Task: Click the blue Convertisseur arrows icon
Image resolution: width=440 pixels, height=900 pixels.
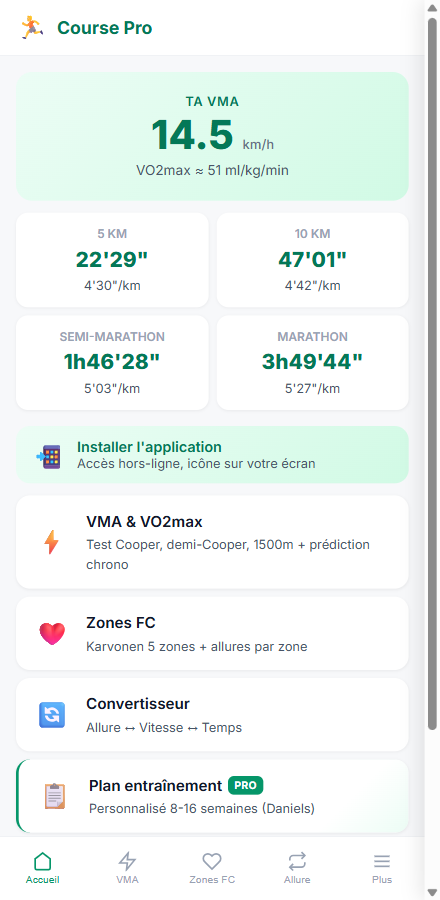Action: (52, 715)
